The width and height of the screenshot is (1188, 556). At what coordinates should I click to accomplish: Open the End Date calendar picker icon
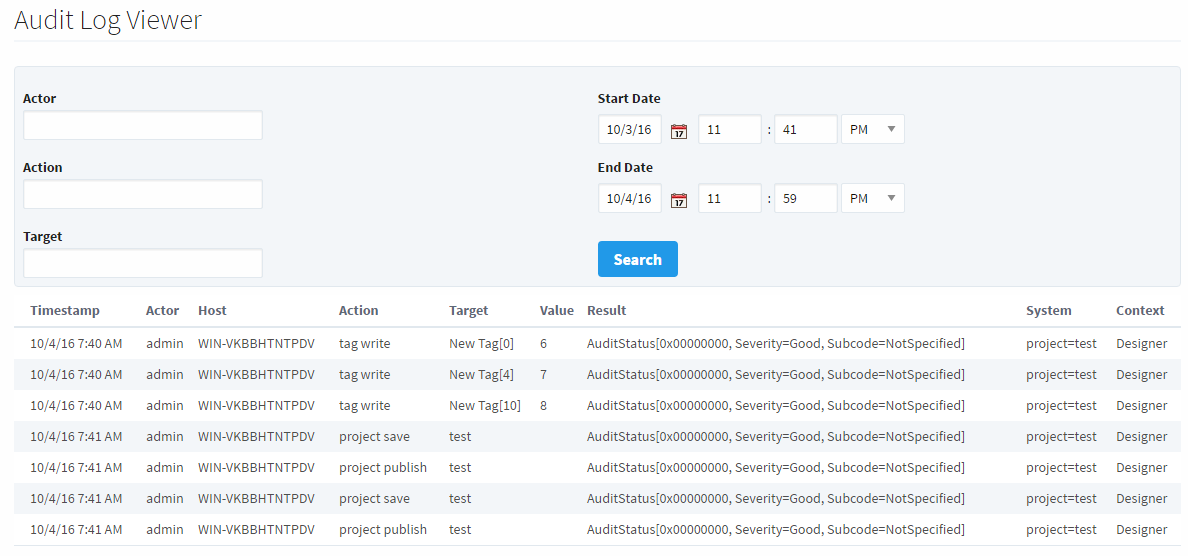(x=679, y=199)
